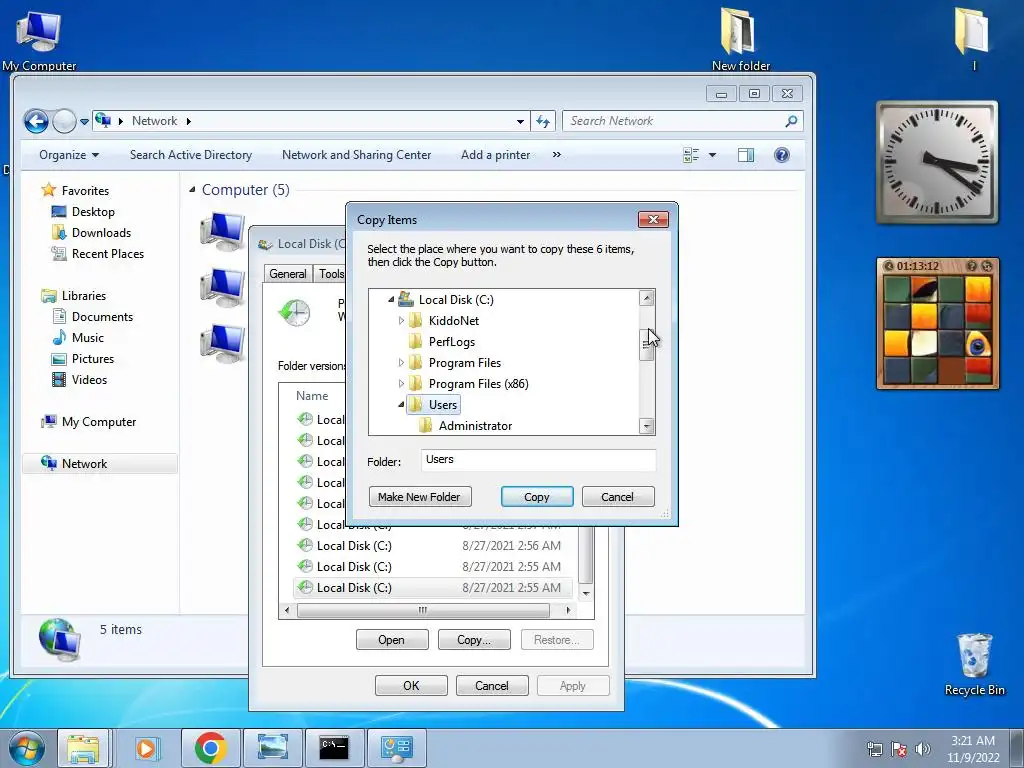Viewport: 1024px width, 768px height.
Task: Click the Name column header in versions list
Action: click(x=312, y=396)
